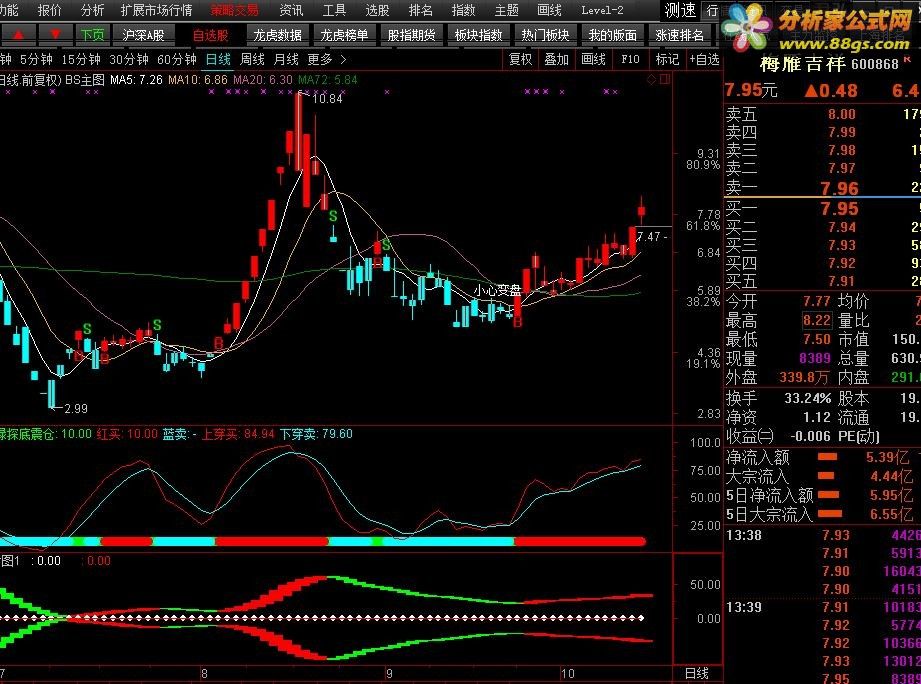Click the 最高 value 8.22
The width and height of the screenshot is (921, 684).
[817, 321]
